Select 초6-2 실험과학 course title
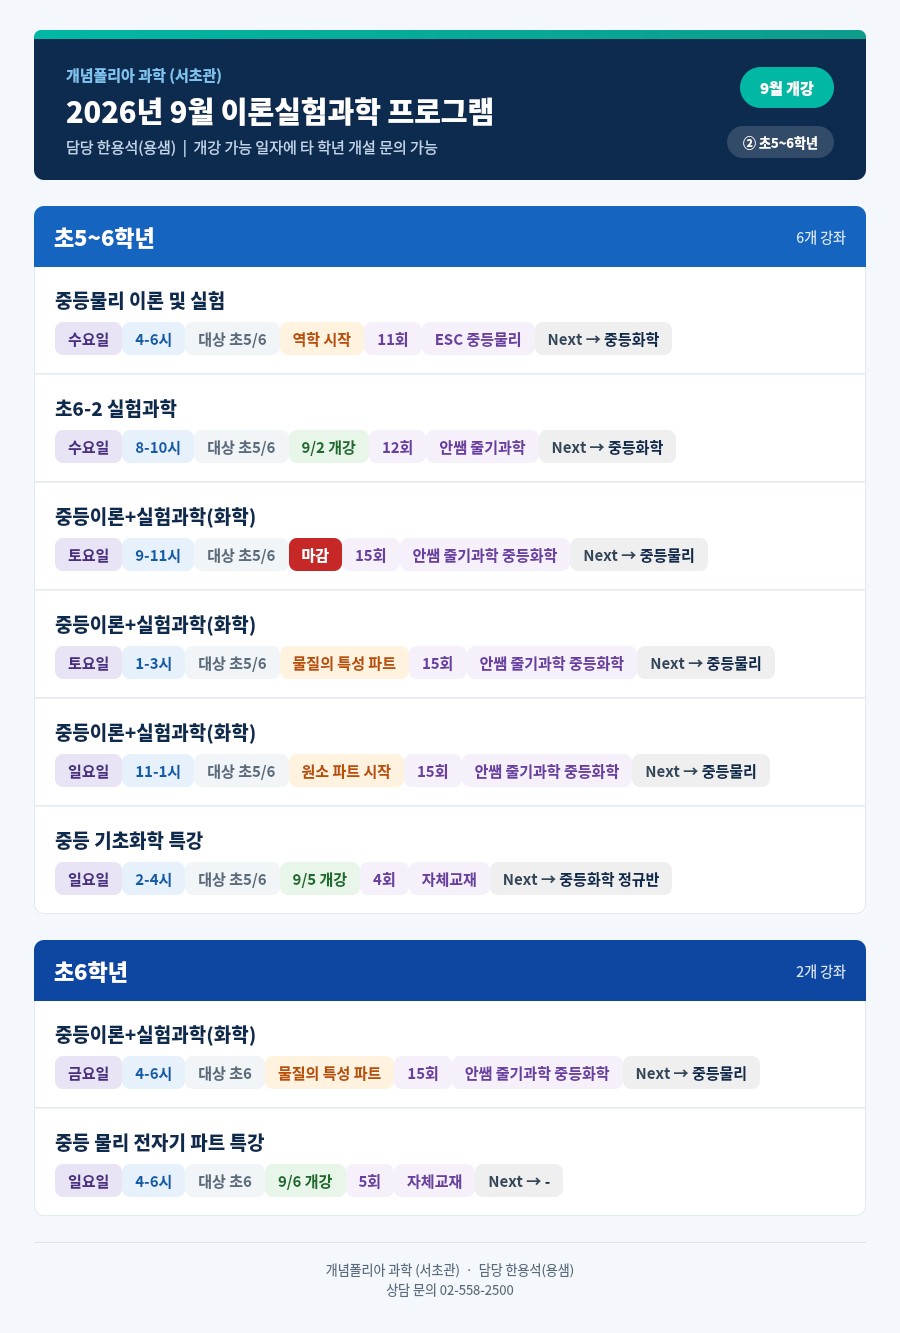 pos(116,409)
